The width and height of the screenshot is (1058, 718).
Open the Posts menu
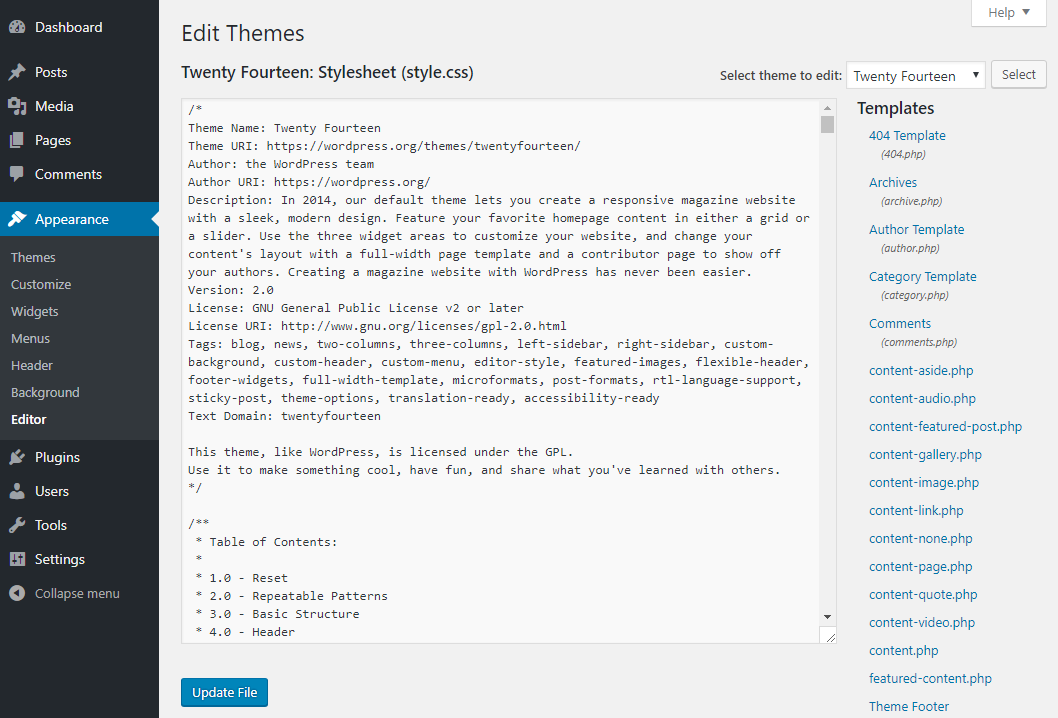[80, 72]
